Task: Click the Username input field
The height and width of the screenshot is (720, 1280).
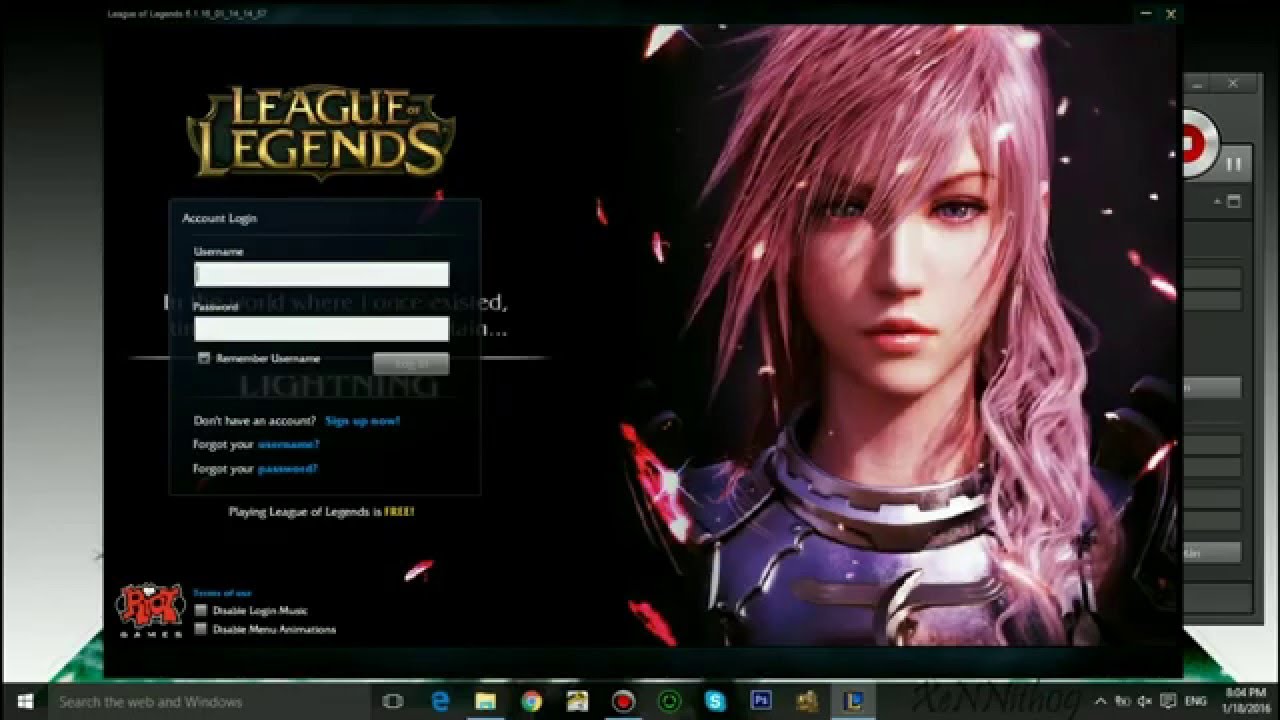Action: point(321,274)
